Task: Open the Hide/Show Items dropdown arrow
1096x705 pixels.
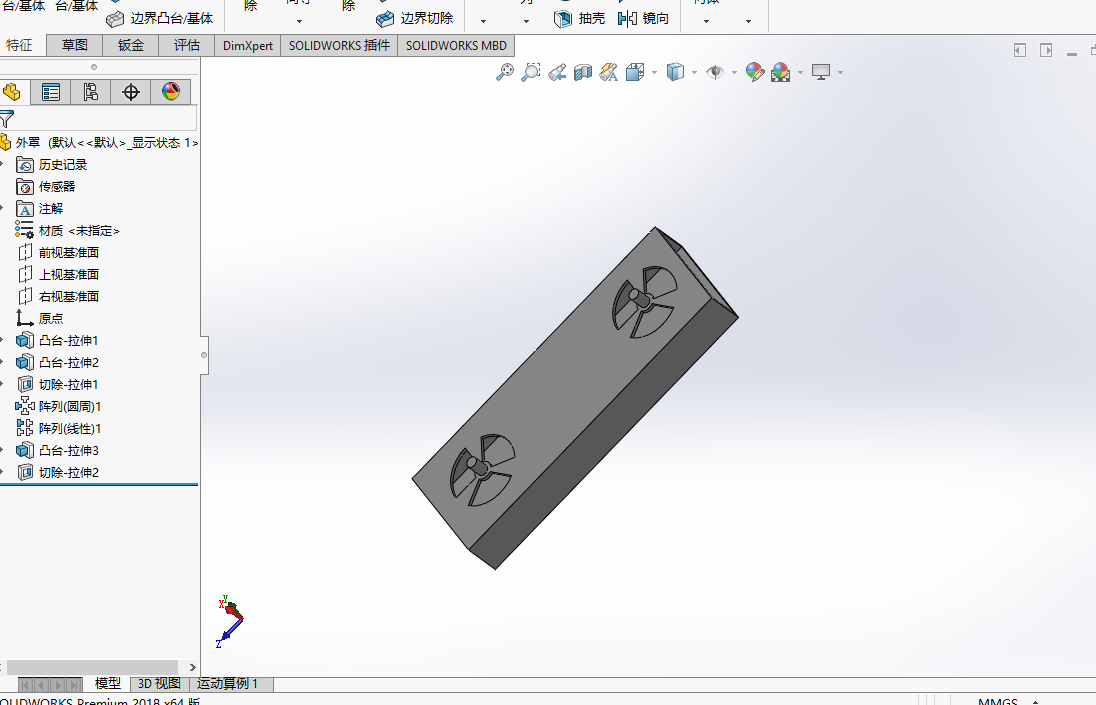Action: (734, 73)
